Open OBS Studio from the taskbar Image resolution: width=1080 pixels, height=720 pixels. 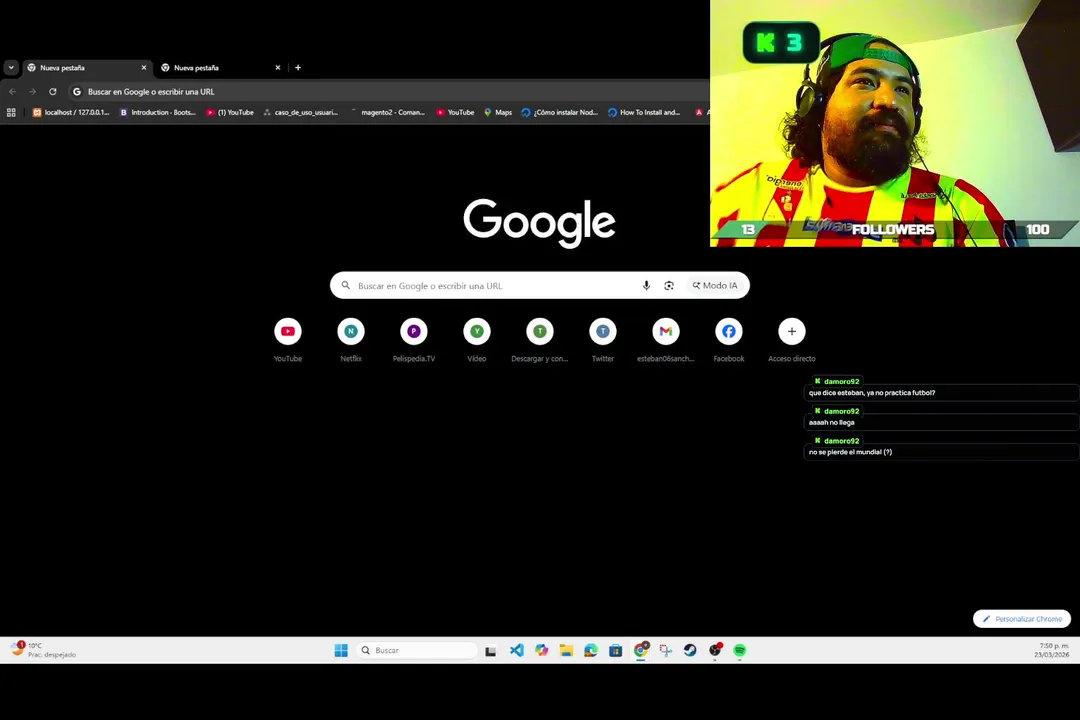(x=715, y=650)
